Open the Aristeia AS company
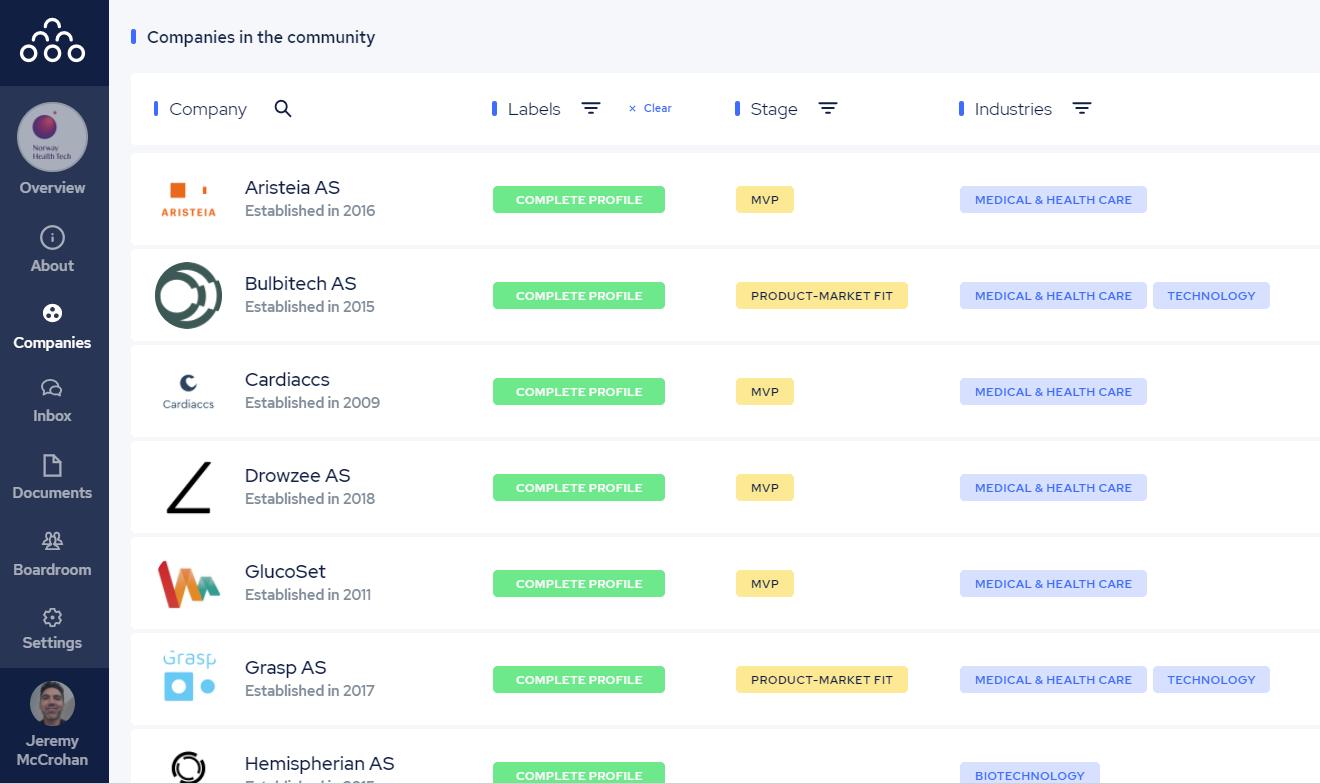The width and height of the screenshot is (1320, 784). (x=292, y=187)
